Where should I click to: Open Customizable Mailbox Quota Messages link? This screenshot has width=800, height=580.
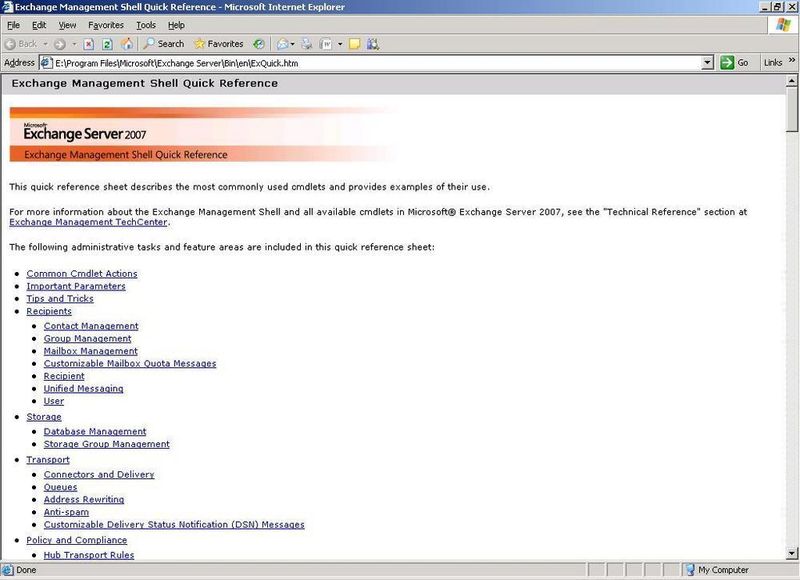click(130, 364)
